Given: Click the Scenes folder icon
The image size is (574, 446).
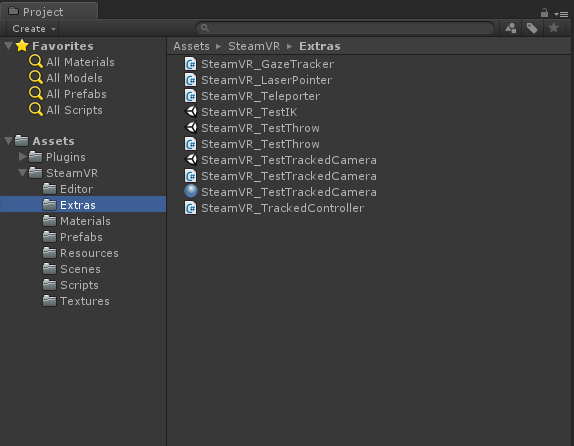Looking at the screenshot, I should point(49,269).
